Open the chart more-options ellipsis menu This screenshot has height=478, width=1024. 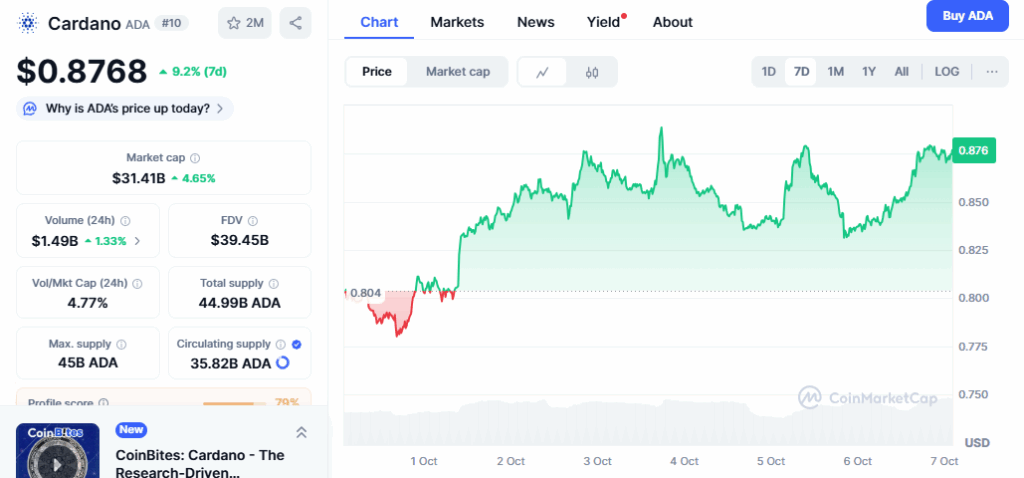tap(991, 72)
